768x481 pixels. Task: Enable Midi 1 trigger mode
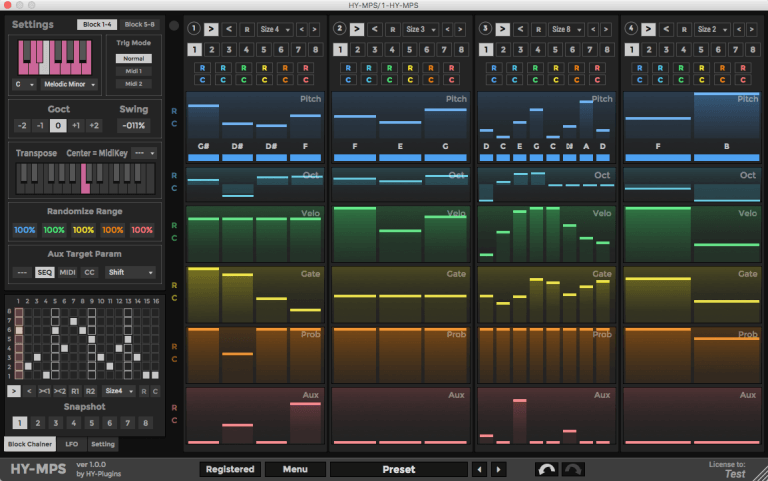coord(133,71)
